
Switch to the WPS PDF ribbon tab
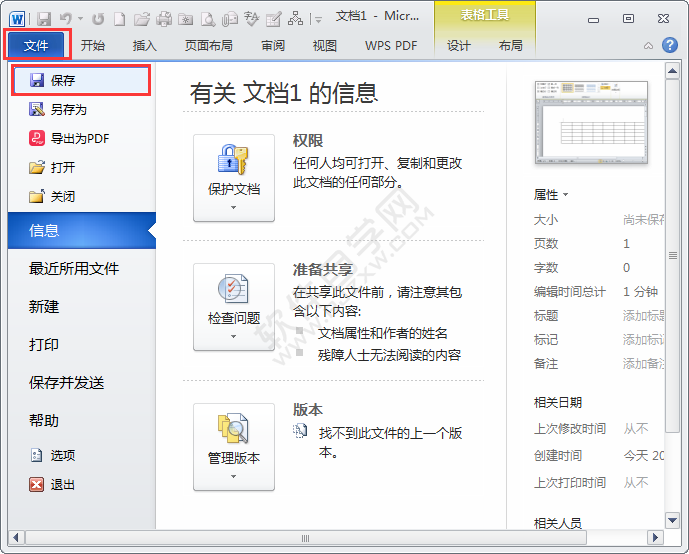click(x=390, y=45)
